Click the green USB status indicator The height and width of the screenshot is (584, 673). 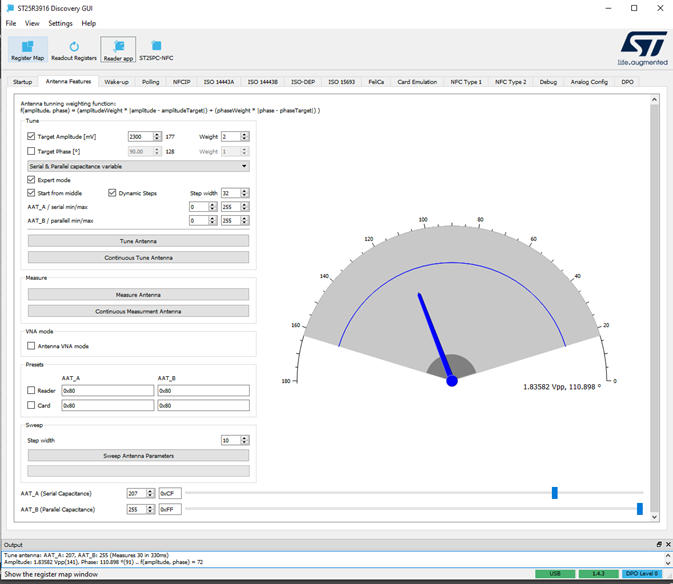pos(555,574)
